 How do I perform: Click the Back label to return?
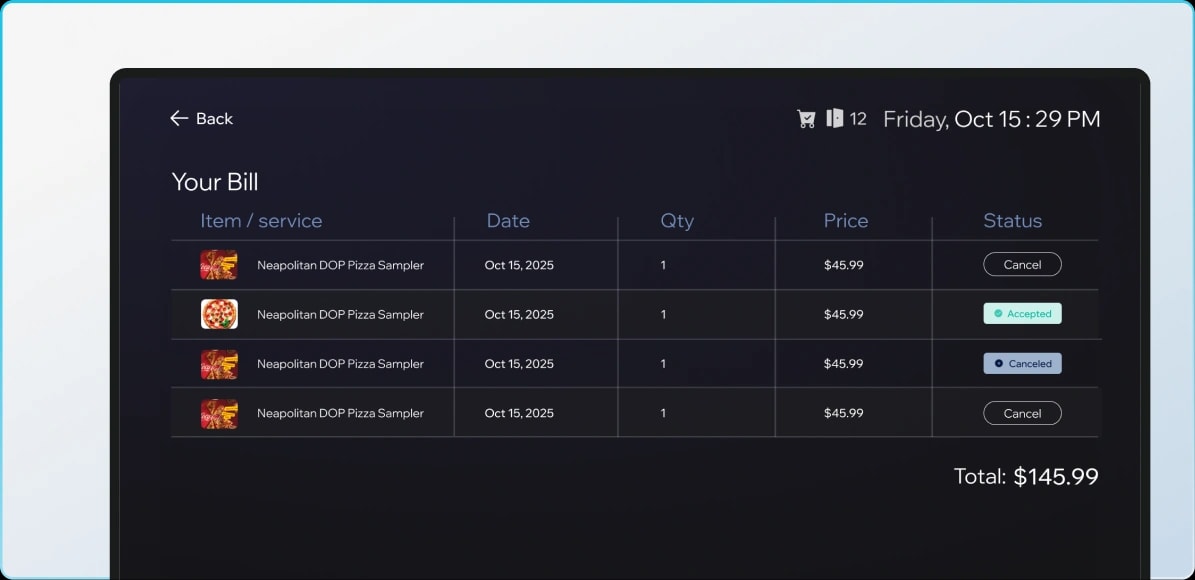coord(213,118)
